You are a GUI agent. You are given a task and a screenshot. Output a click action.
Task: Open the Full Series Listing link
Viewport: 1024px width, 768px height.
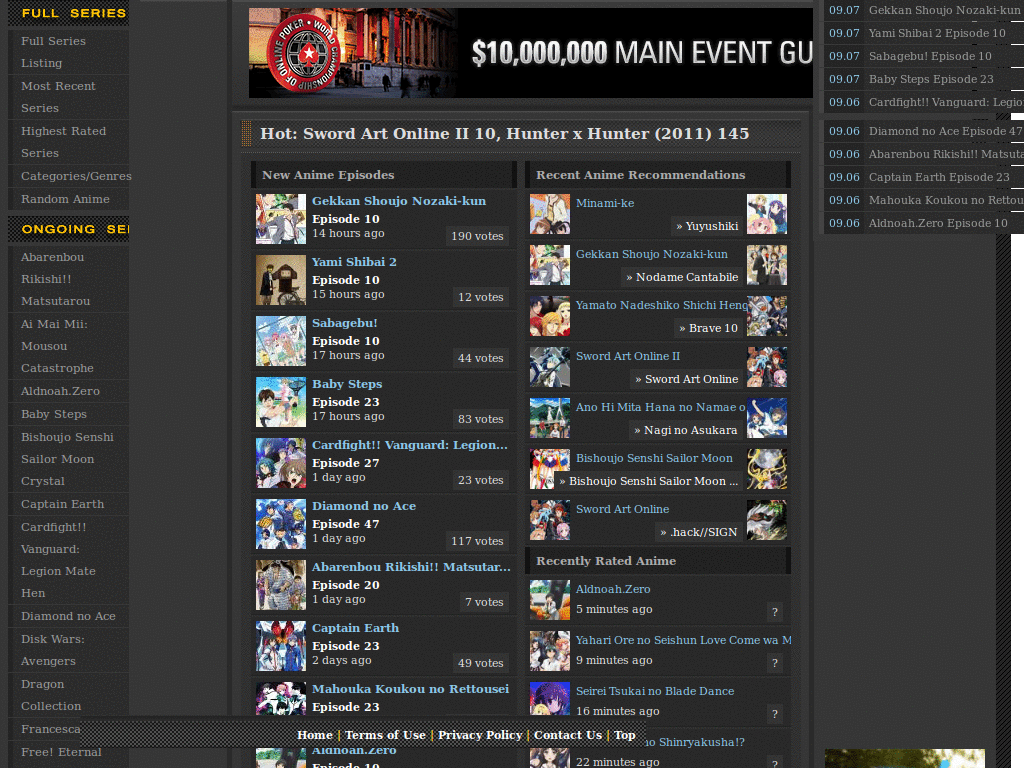(53, 52)
